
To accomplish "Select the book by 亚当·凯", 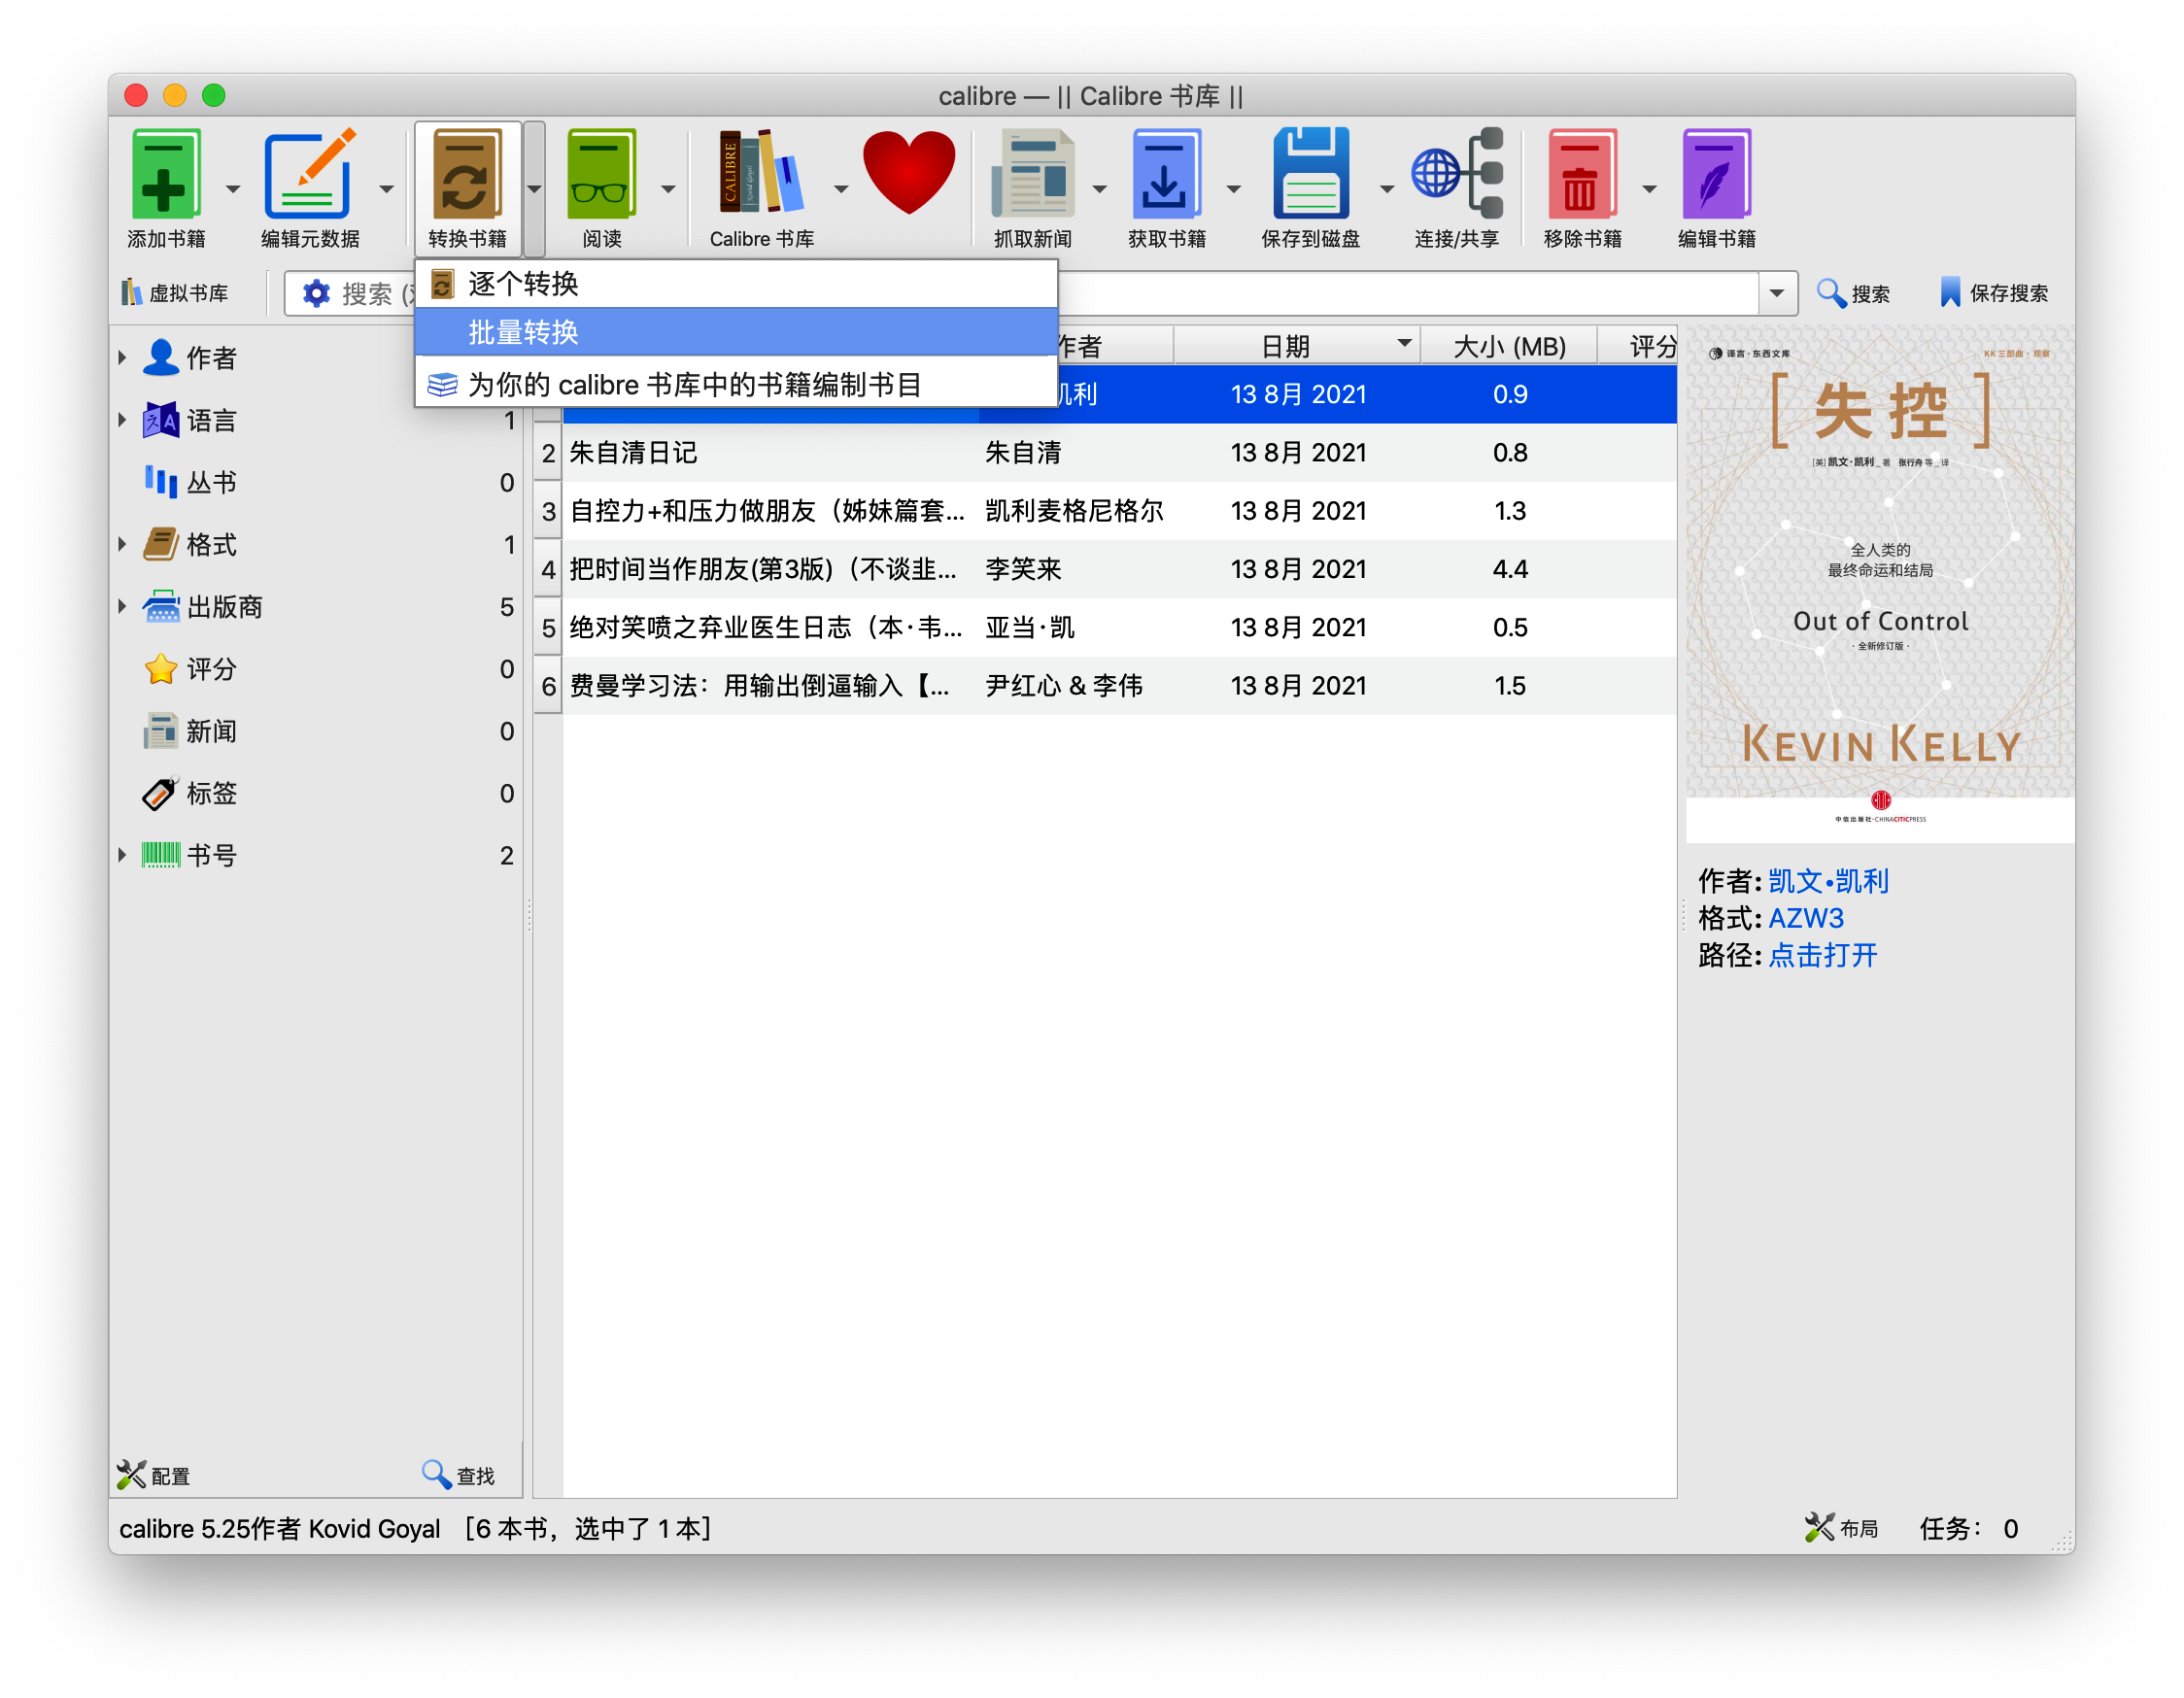I will click(x=1106, y=627).
